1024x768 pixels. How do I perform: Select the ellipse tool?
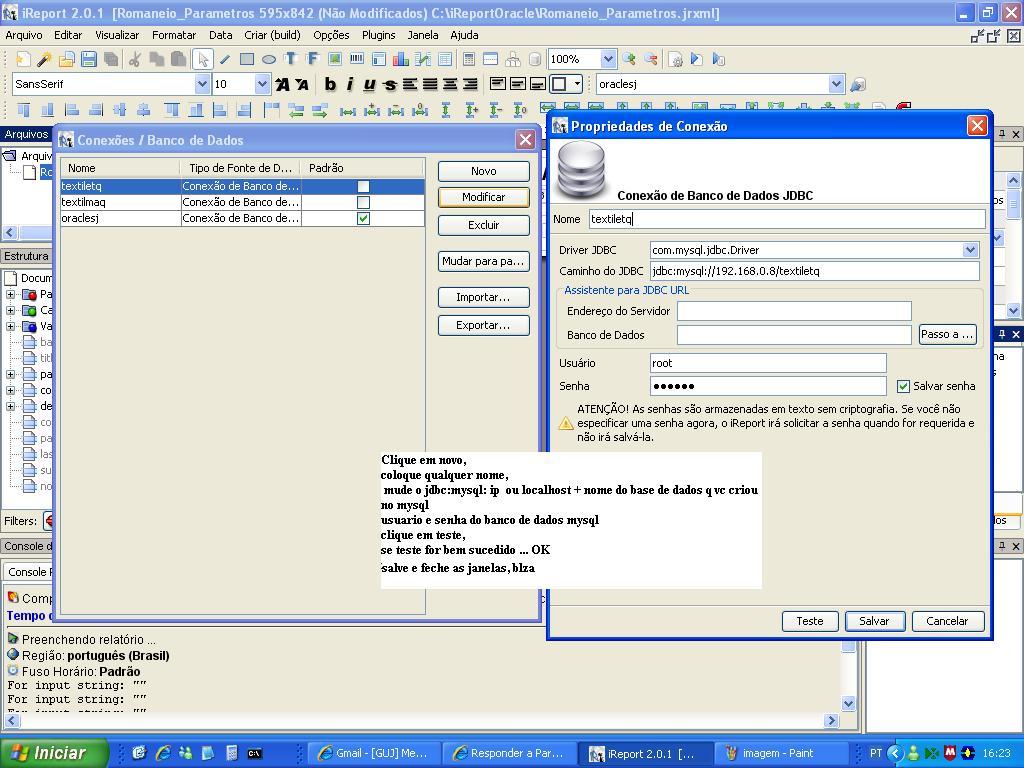(268, 59)
